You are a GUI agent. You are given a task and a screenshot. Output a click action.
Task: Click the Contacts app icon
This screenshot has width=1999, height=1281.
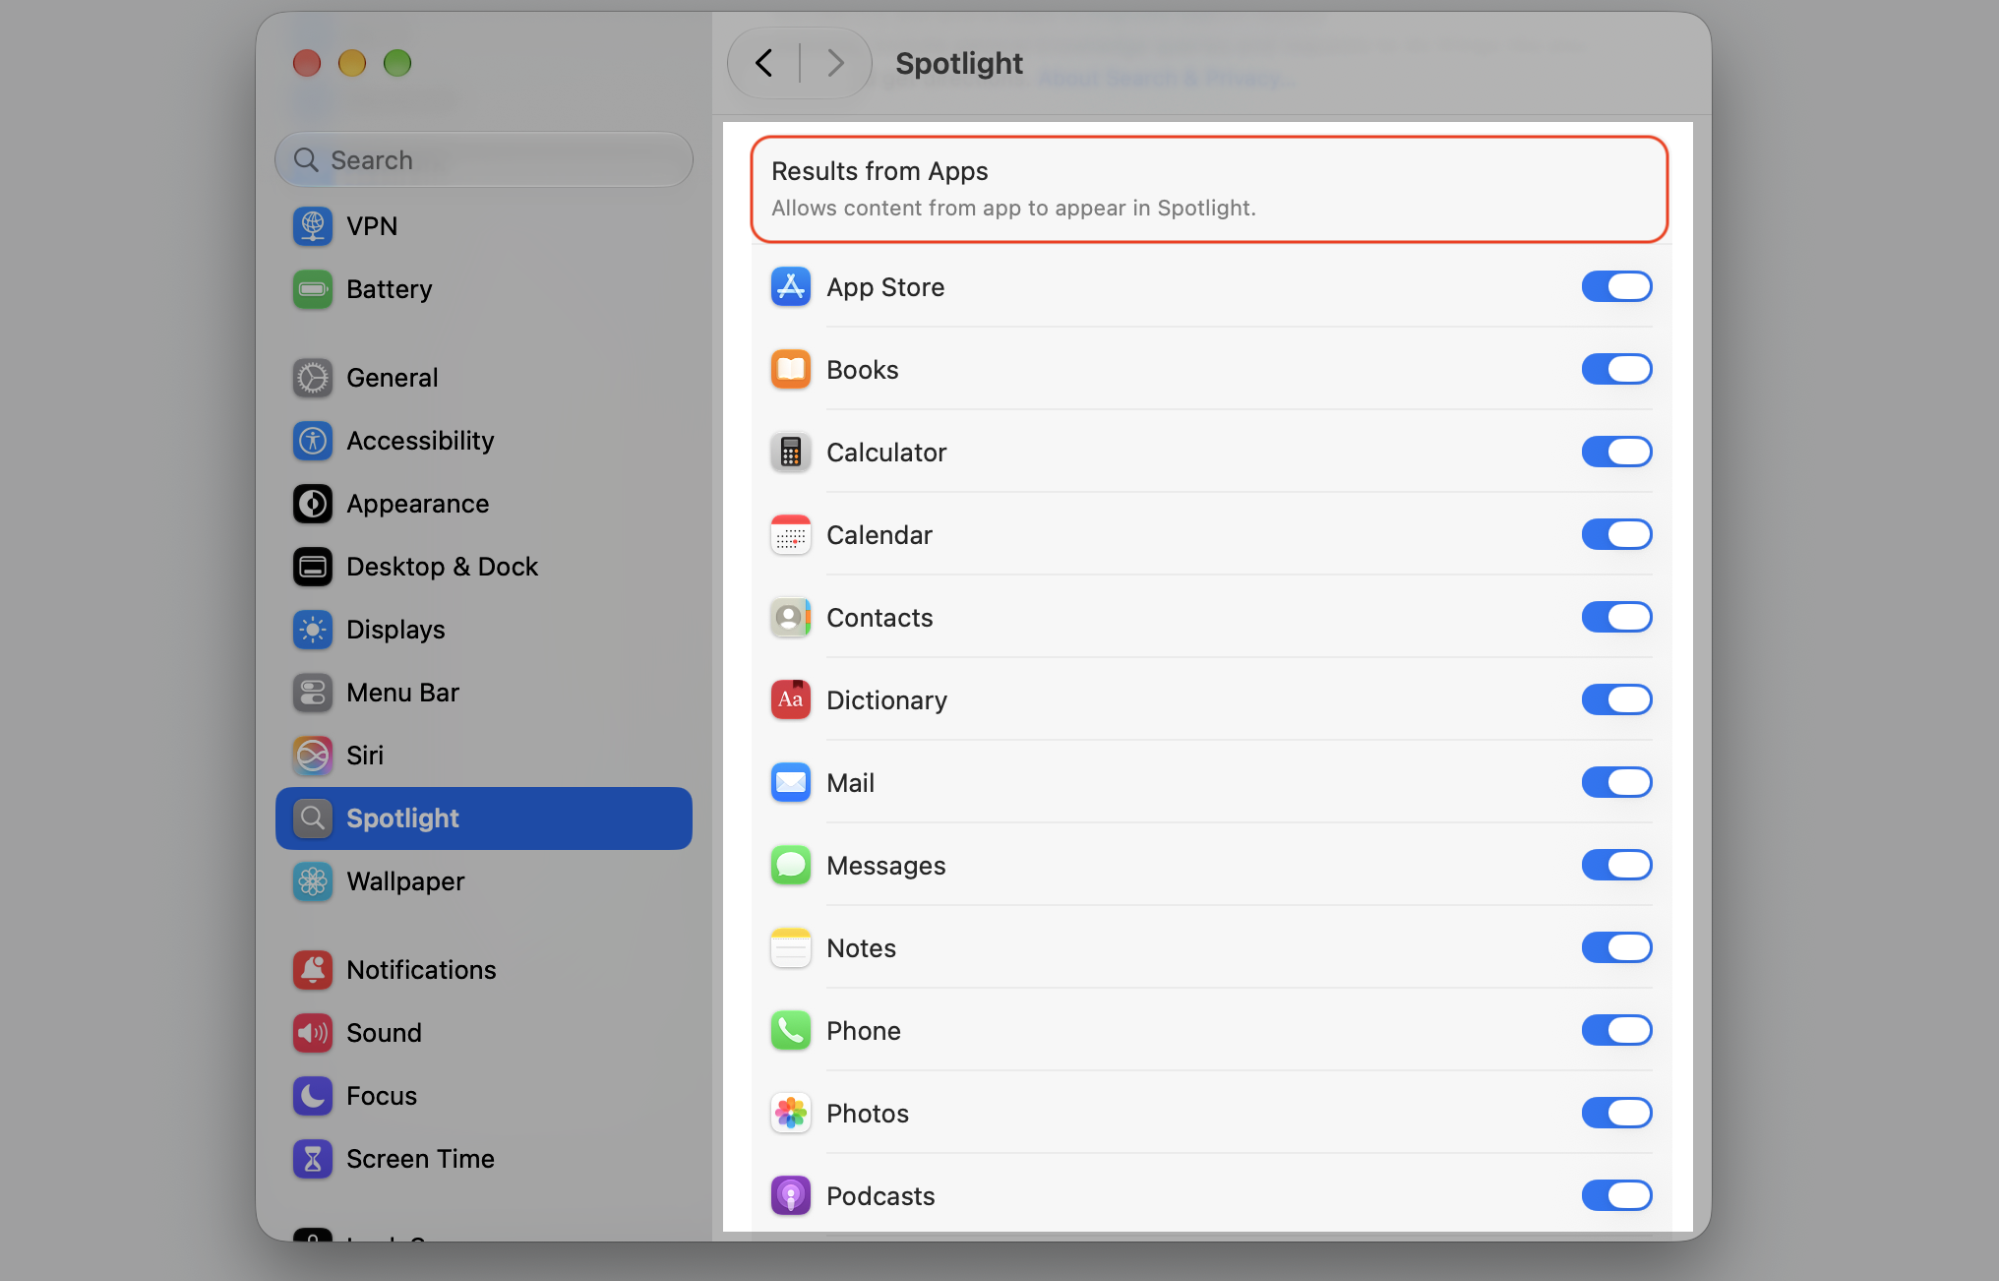790,618
